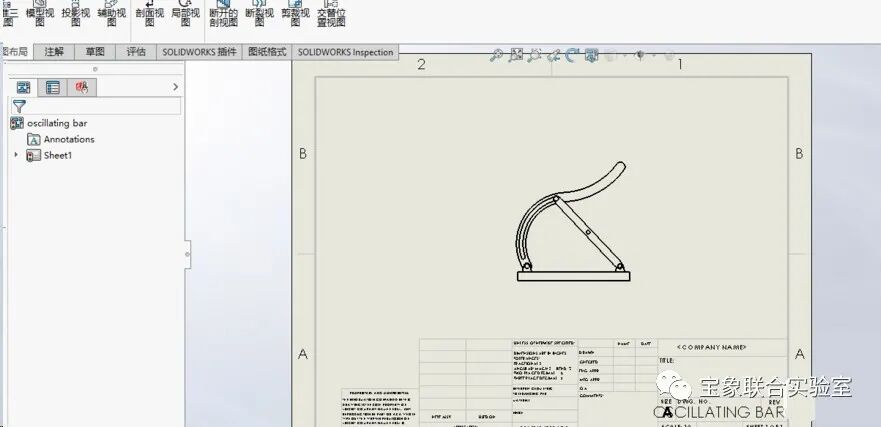Select the Auxiliary View (辅助视图) tool
The width and height of the screenshot is (881, 427).
[x=111, y=13]
